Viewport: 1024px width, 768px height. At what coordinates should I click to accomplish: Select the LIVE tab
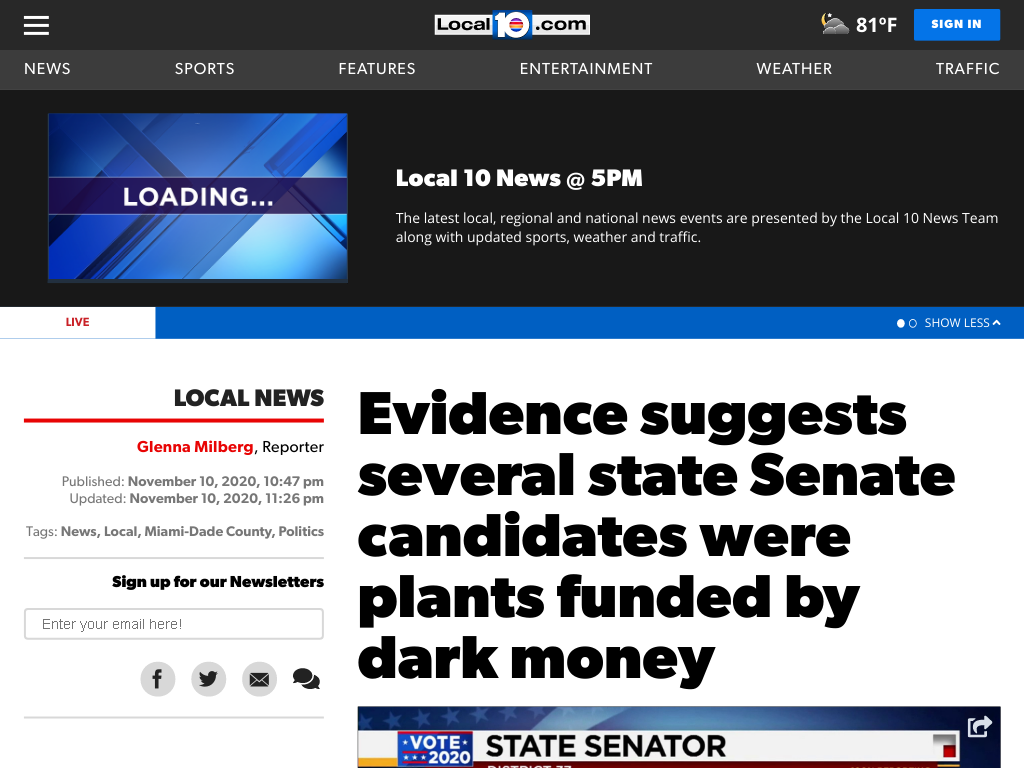coord(77,322)
